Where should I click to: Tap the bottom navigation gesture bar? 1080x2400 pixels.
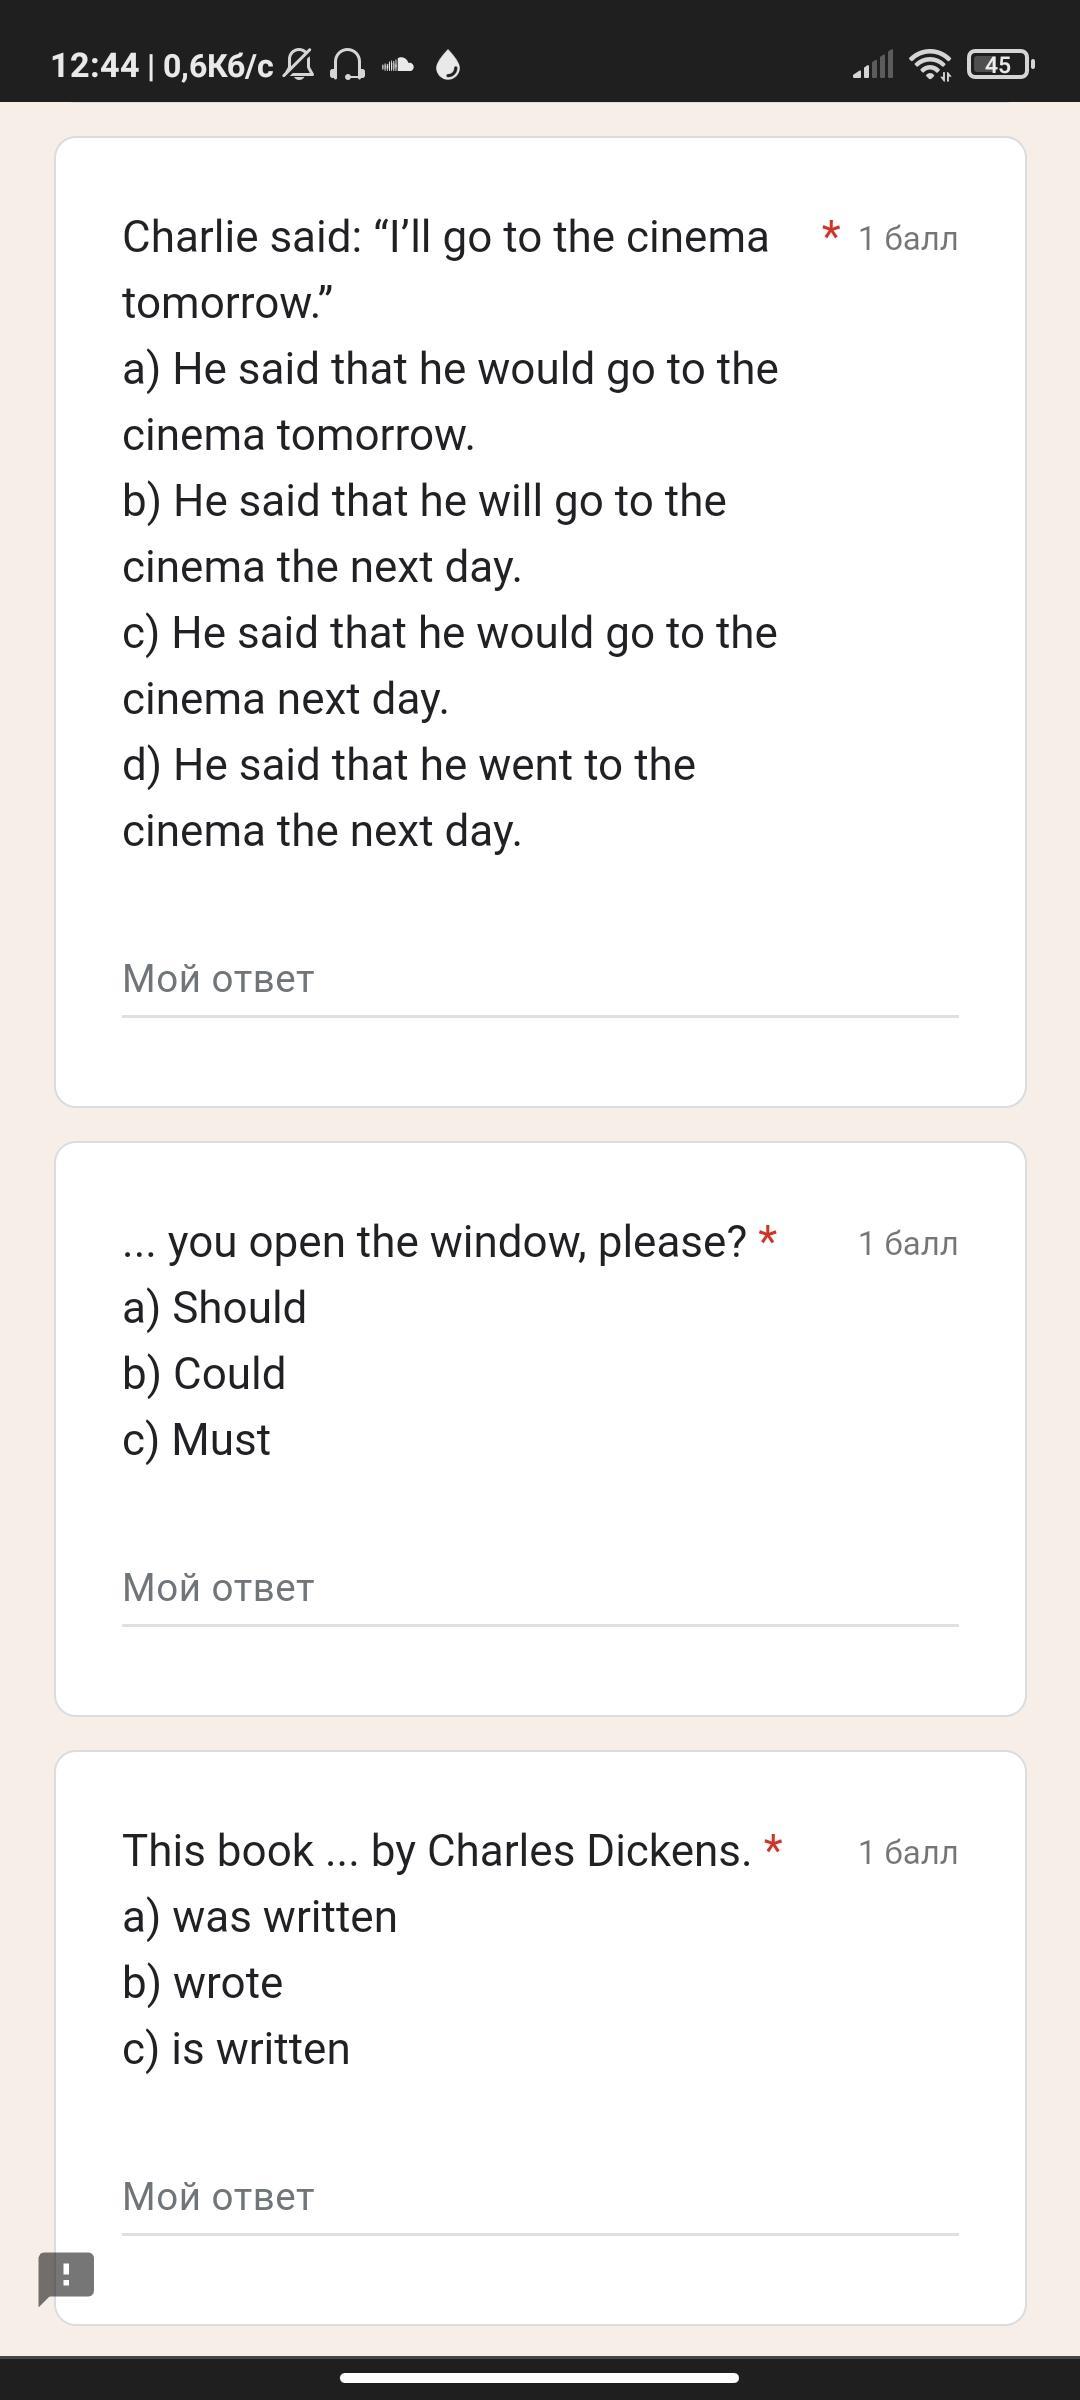point(540,2377)
